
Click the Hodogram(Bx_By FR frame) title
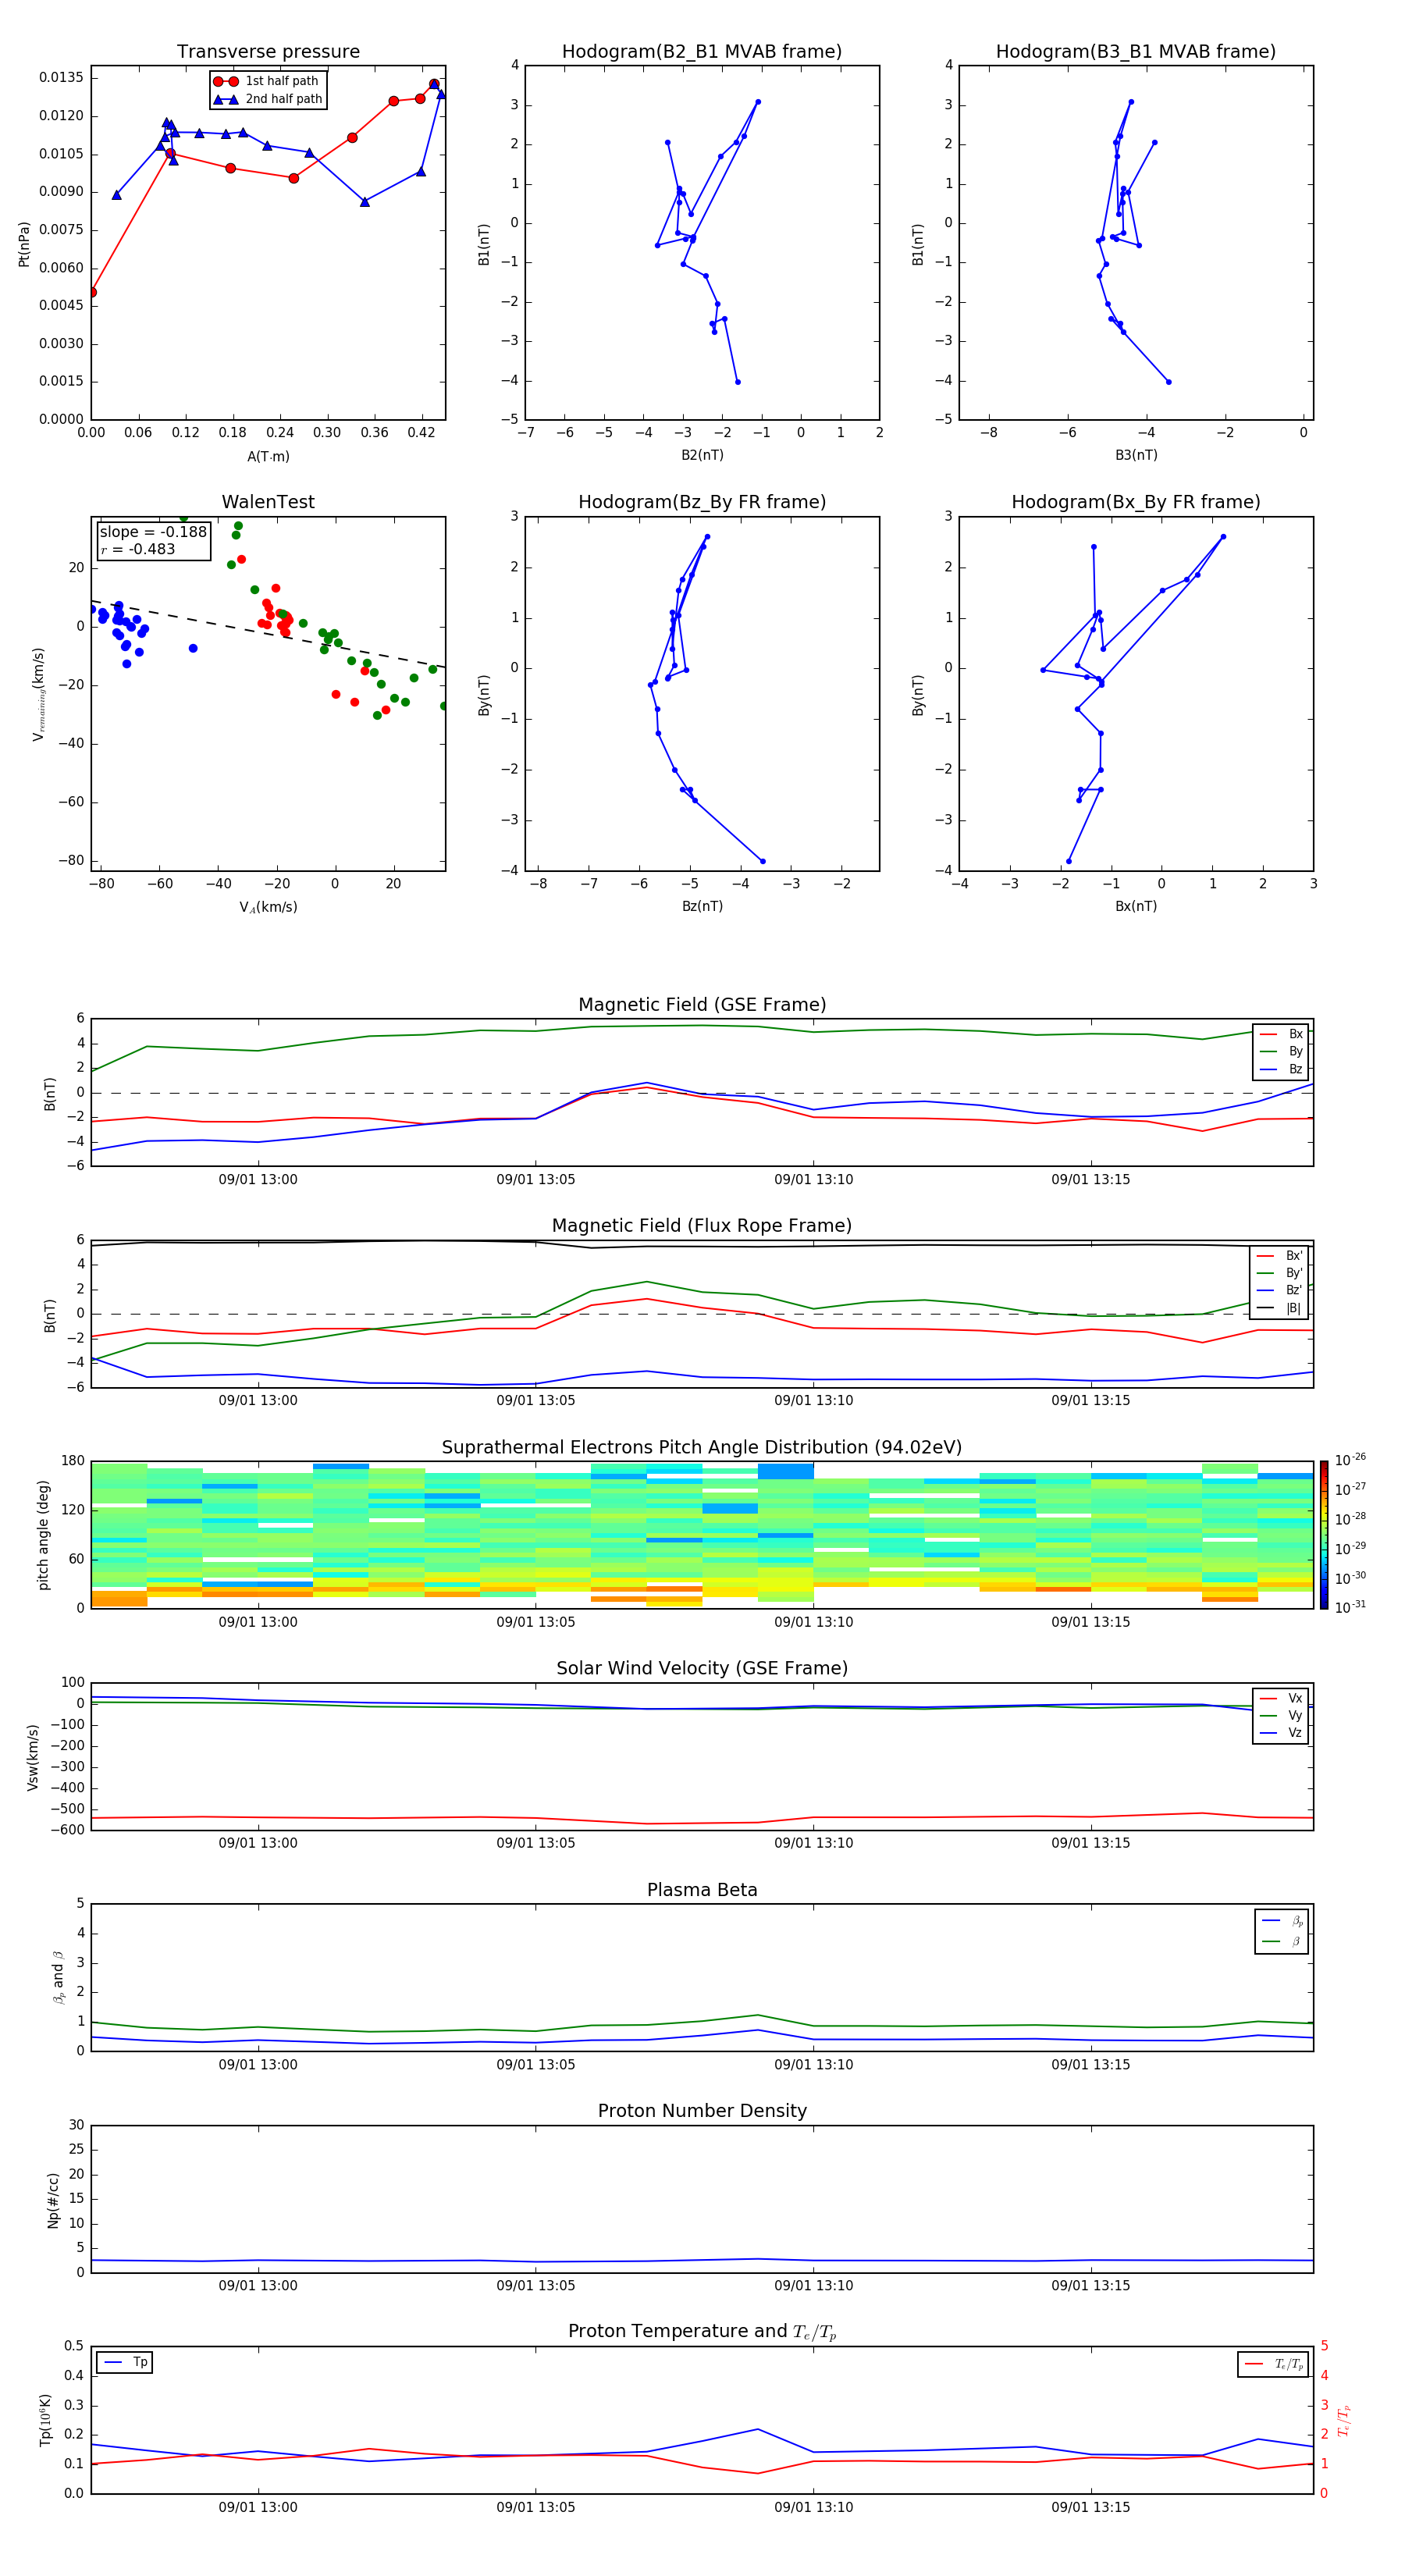[1136, 502]
